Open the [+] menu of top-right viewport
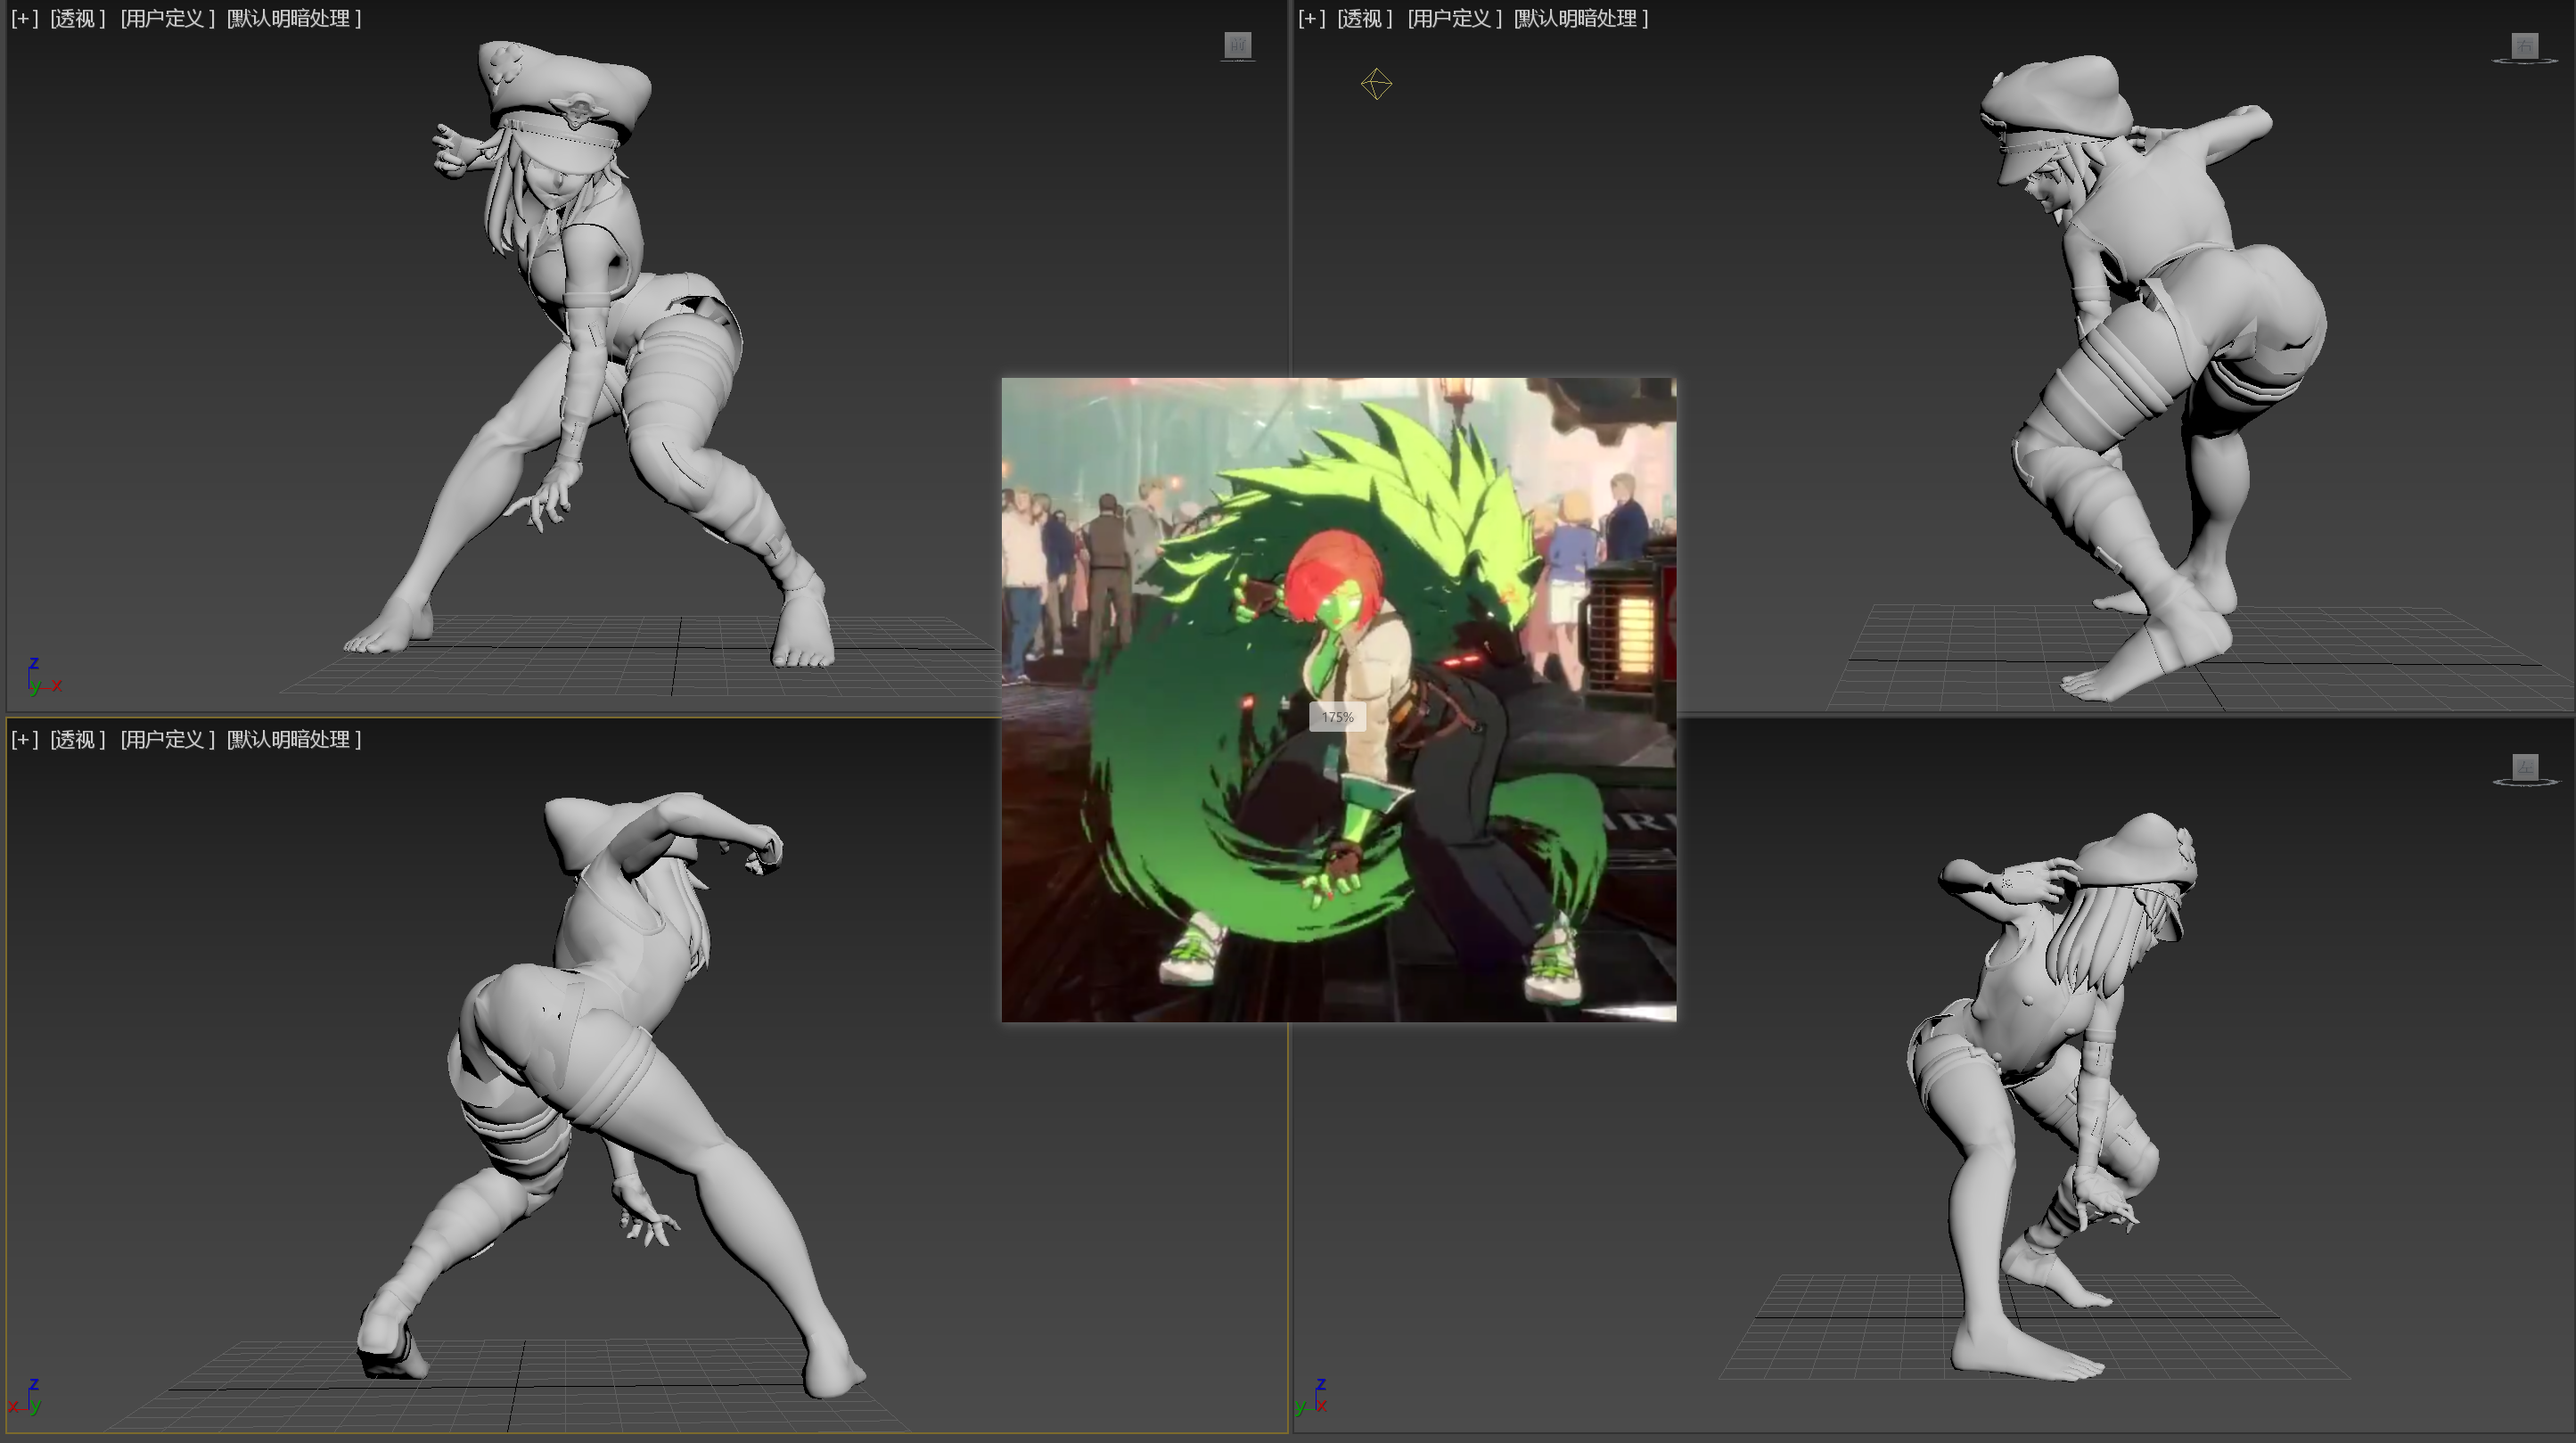This screenshot has width=2576, height=1443. (1311, 18)
